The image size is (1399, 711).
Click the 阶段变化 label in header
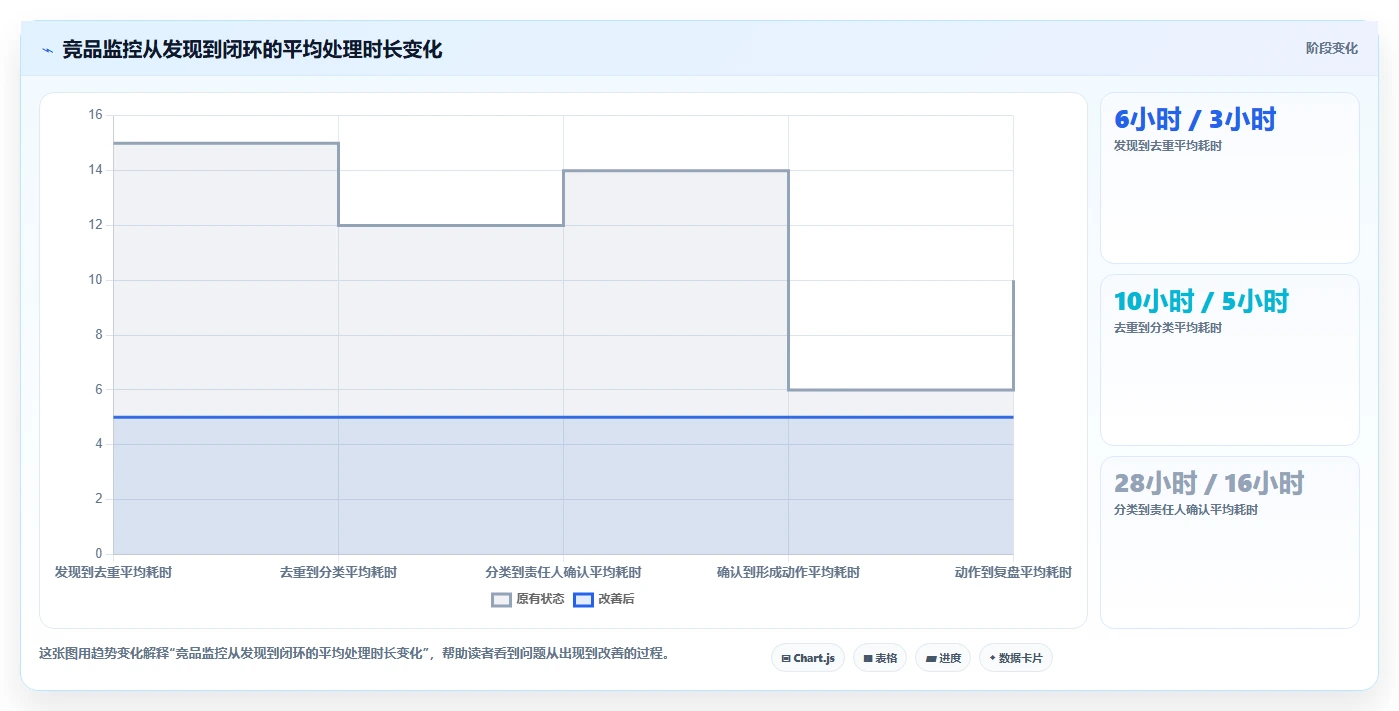click(1332, 48)
